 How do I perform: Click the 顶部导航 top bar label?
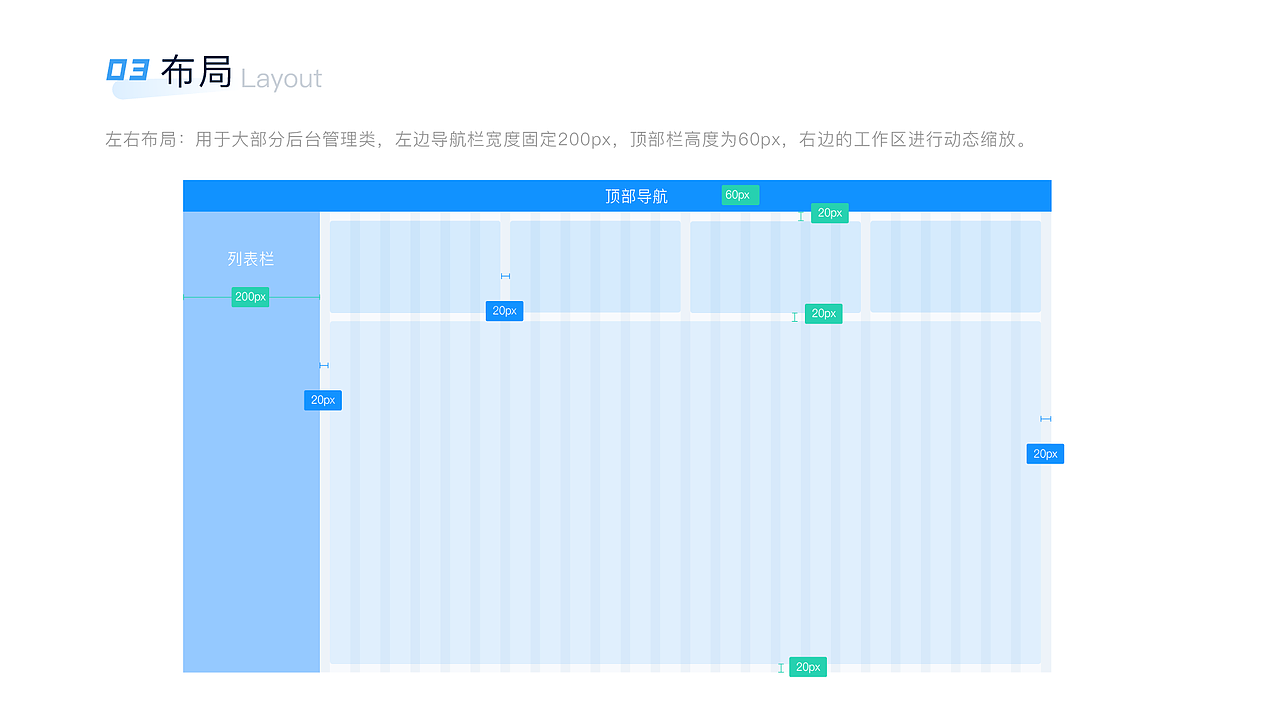(636, 196)
